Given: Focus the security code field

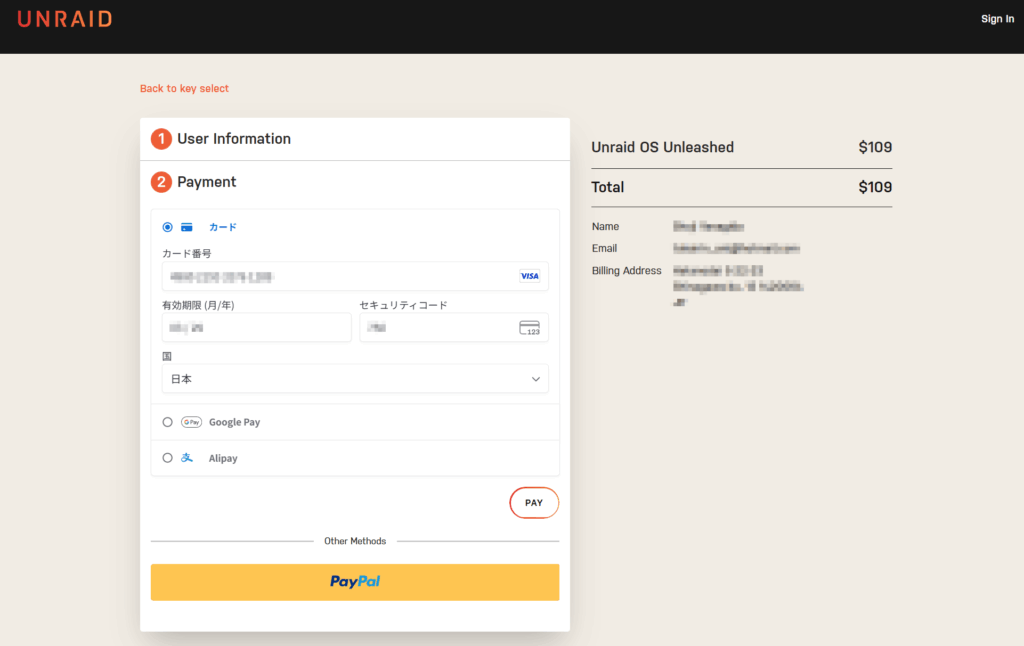Looking at the screenshot, I should pos(453,327).
